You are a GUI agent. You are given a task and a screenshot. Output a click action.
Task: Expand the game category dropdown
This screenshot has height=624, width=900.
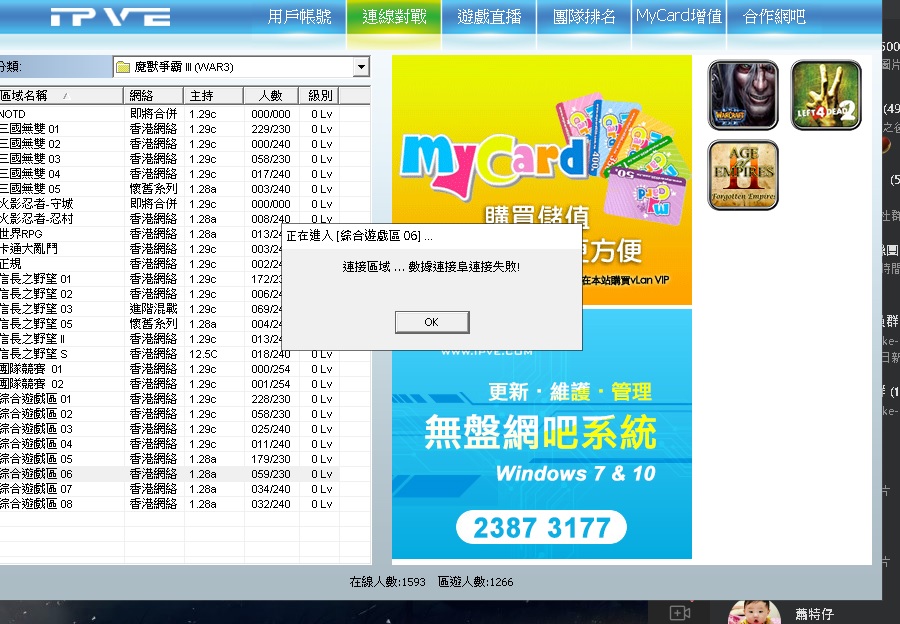point(361,67)
